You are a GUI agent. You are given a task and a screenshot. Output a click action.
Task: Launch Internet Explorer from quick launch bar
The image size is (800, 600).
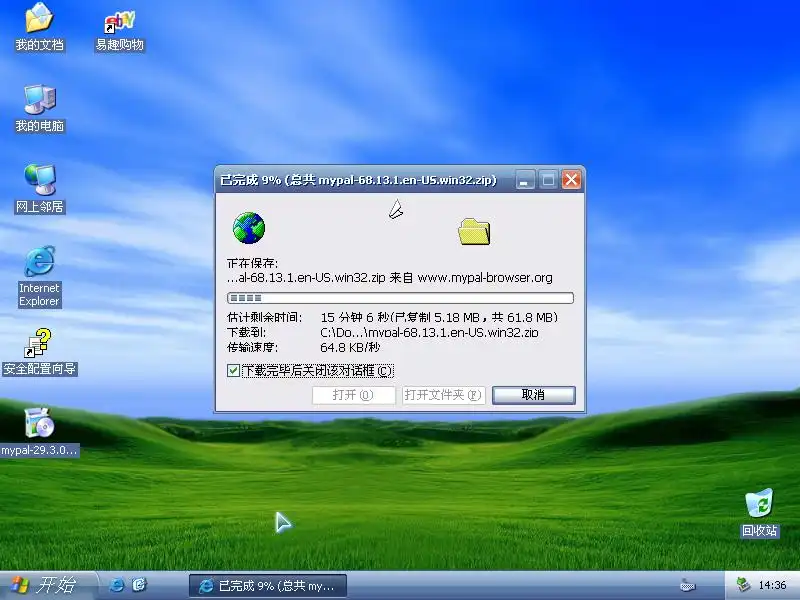click(117, 585)
